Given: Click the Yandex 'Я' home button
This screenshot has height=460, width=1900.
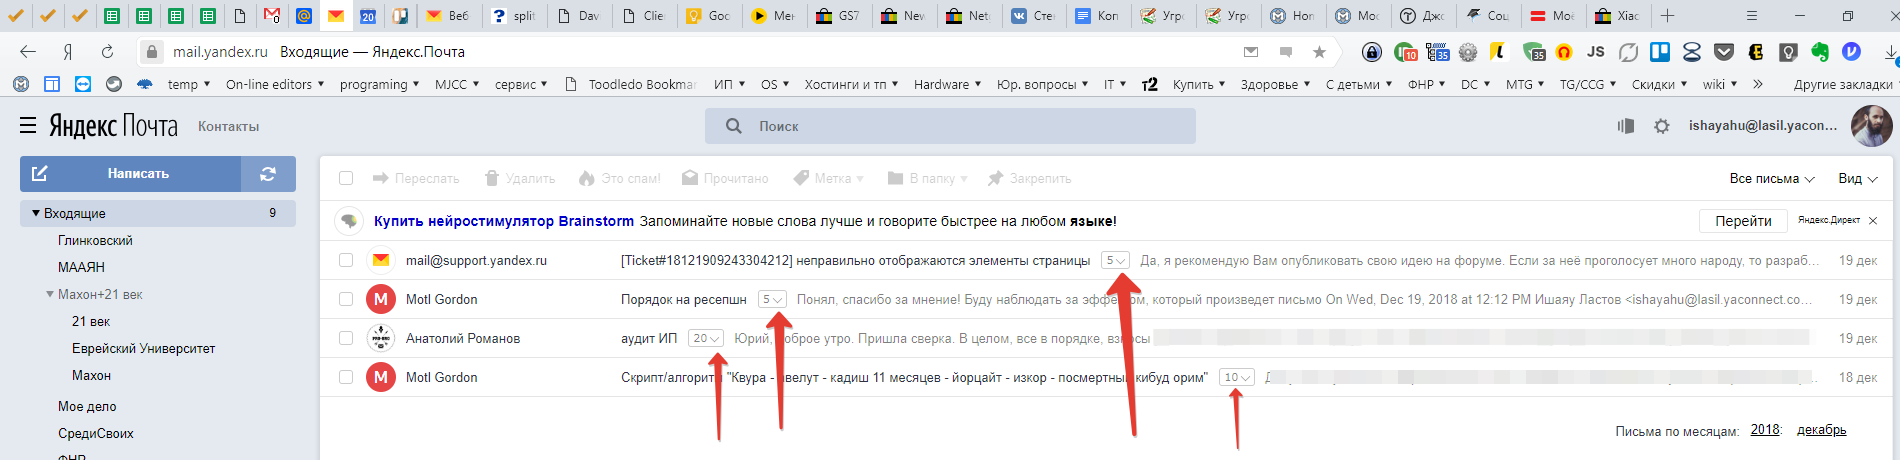Looking at the screenshot, I should [x=67, y=52].
